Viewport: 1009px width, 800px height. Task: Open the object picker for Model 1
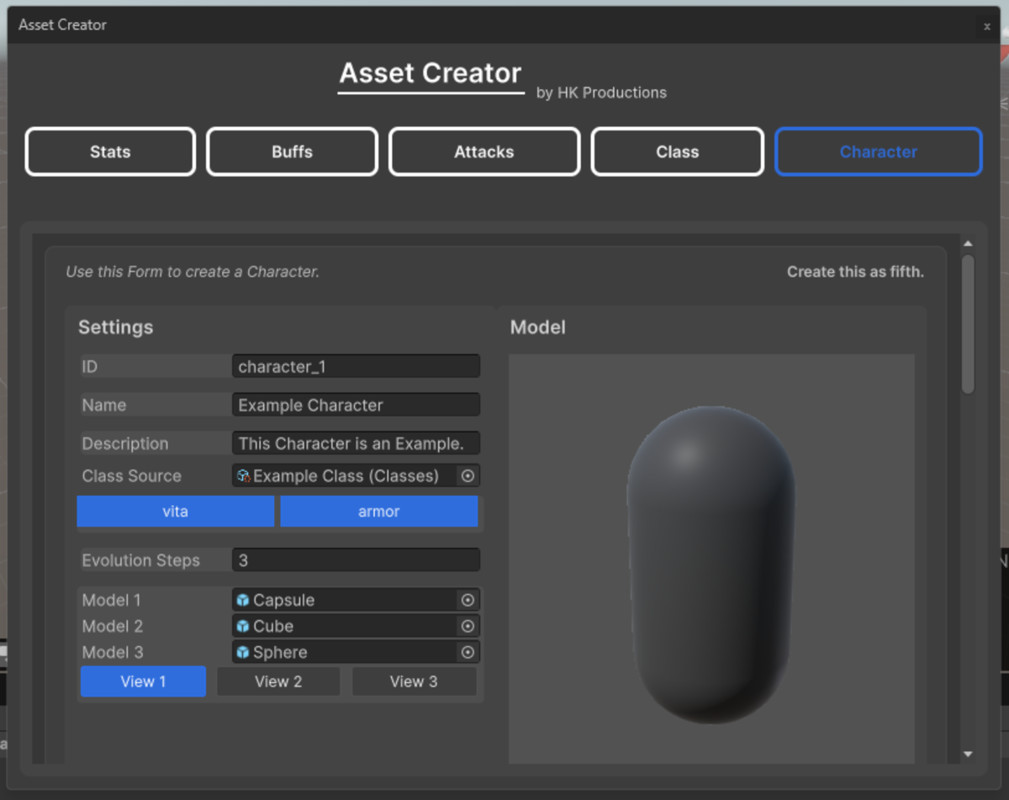467,599
